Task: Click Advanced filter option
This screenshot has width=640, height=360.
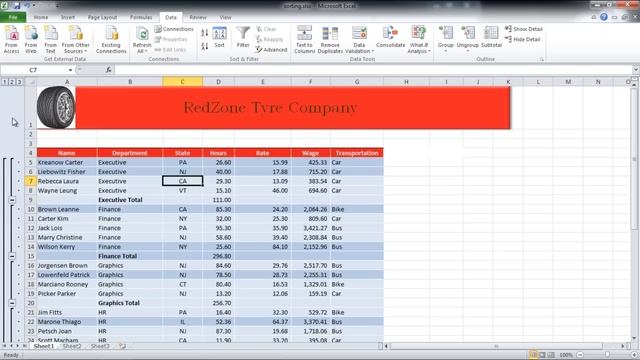Action: 271,49
